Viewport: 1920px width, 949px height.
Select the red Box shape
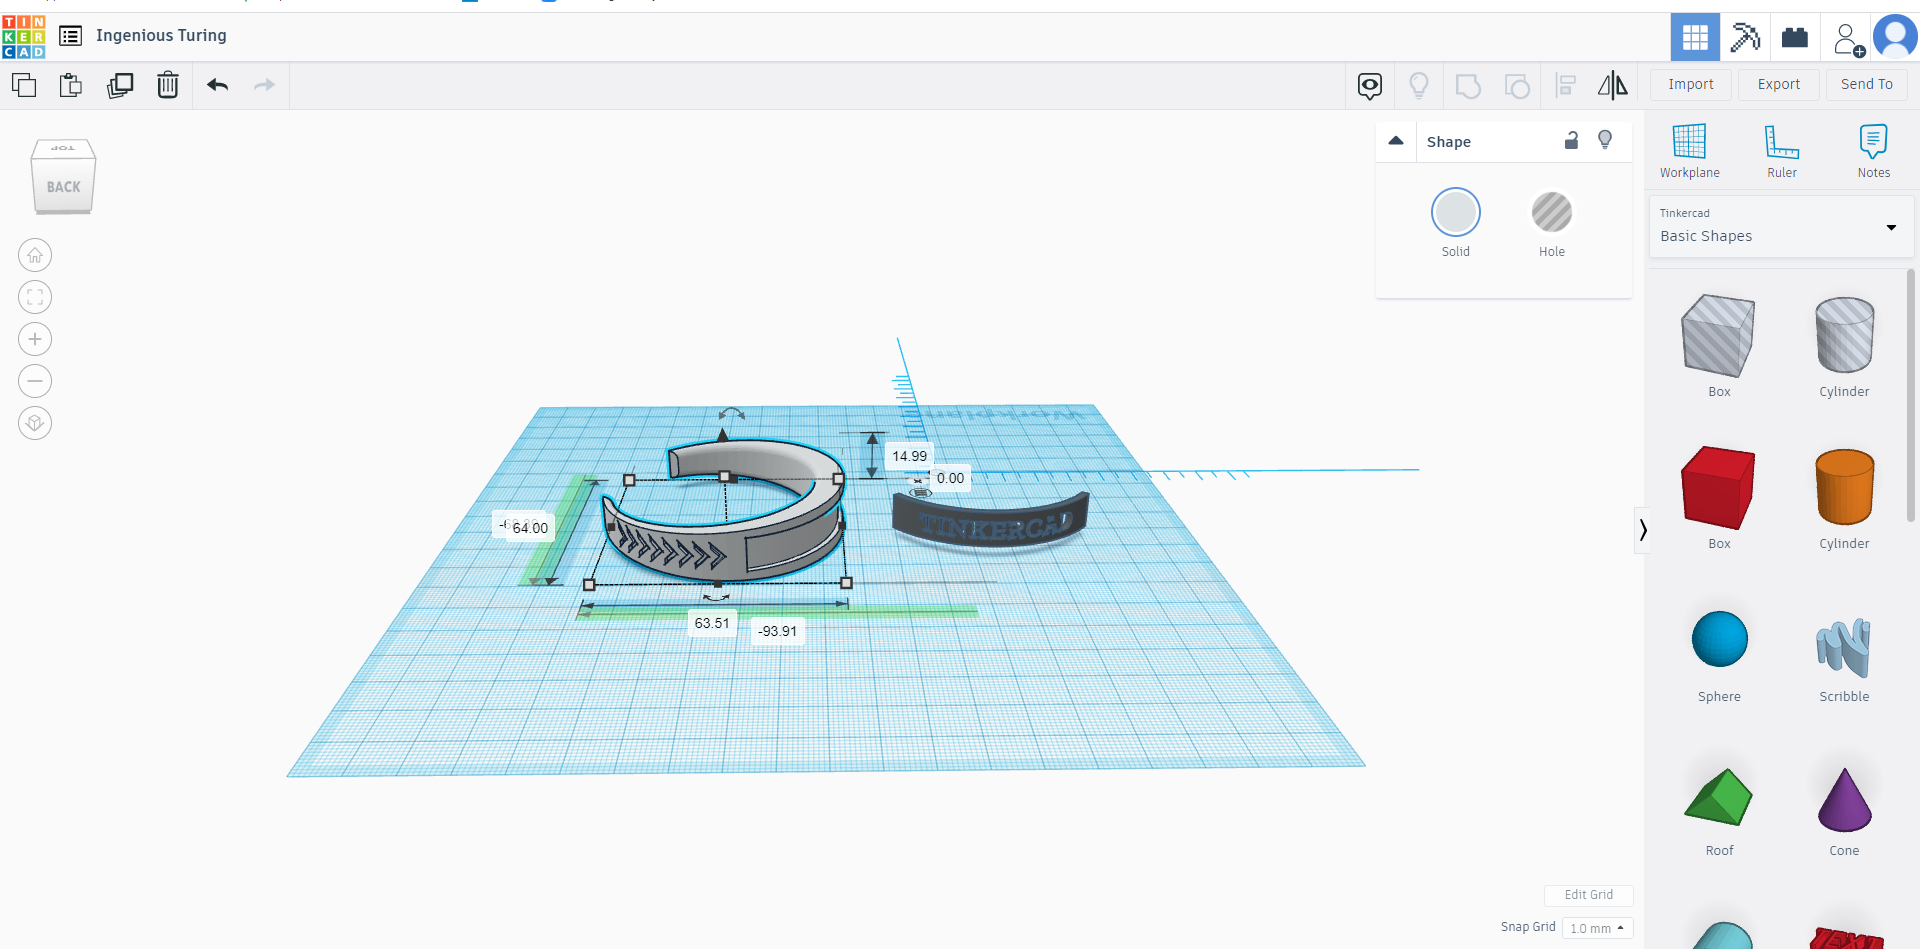pyautogui.click(x=1717, y=489)
